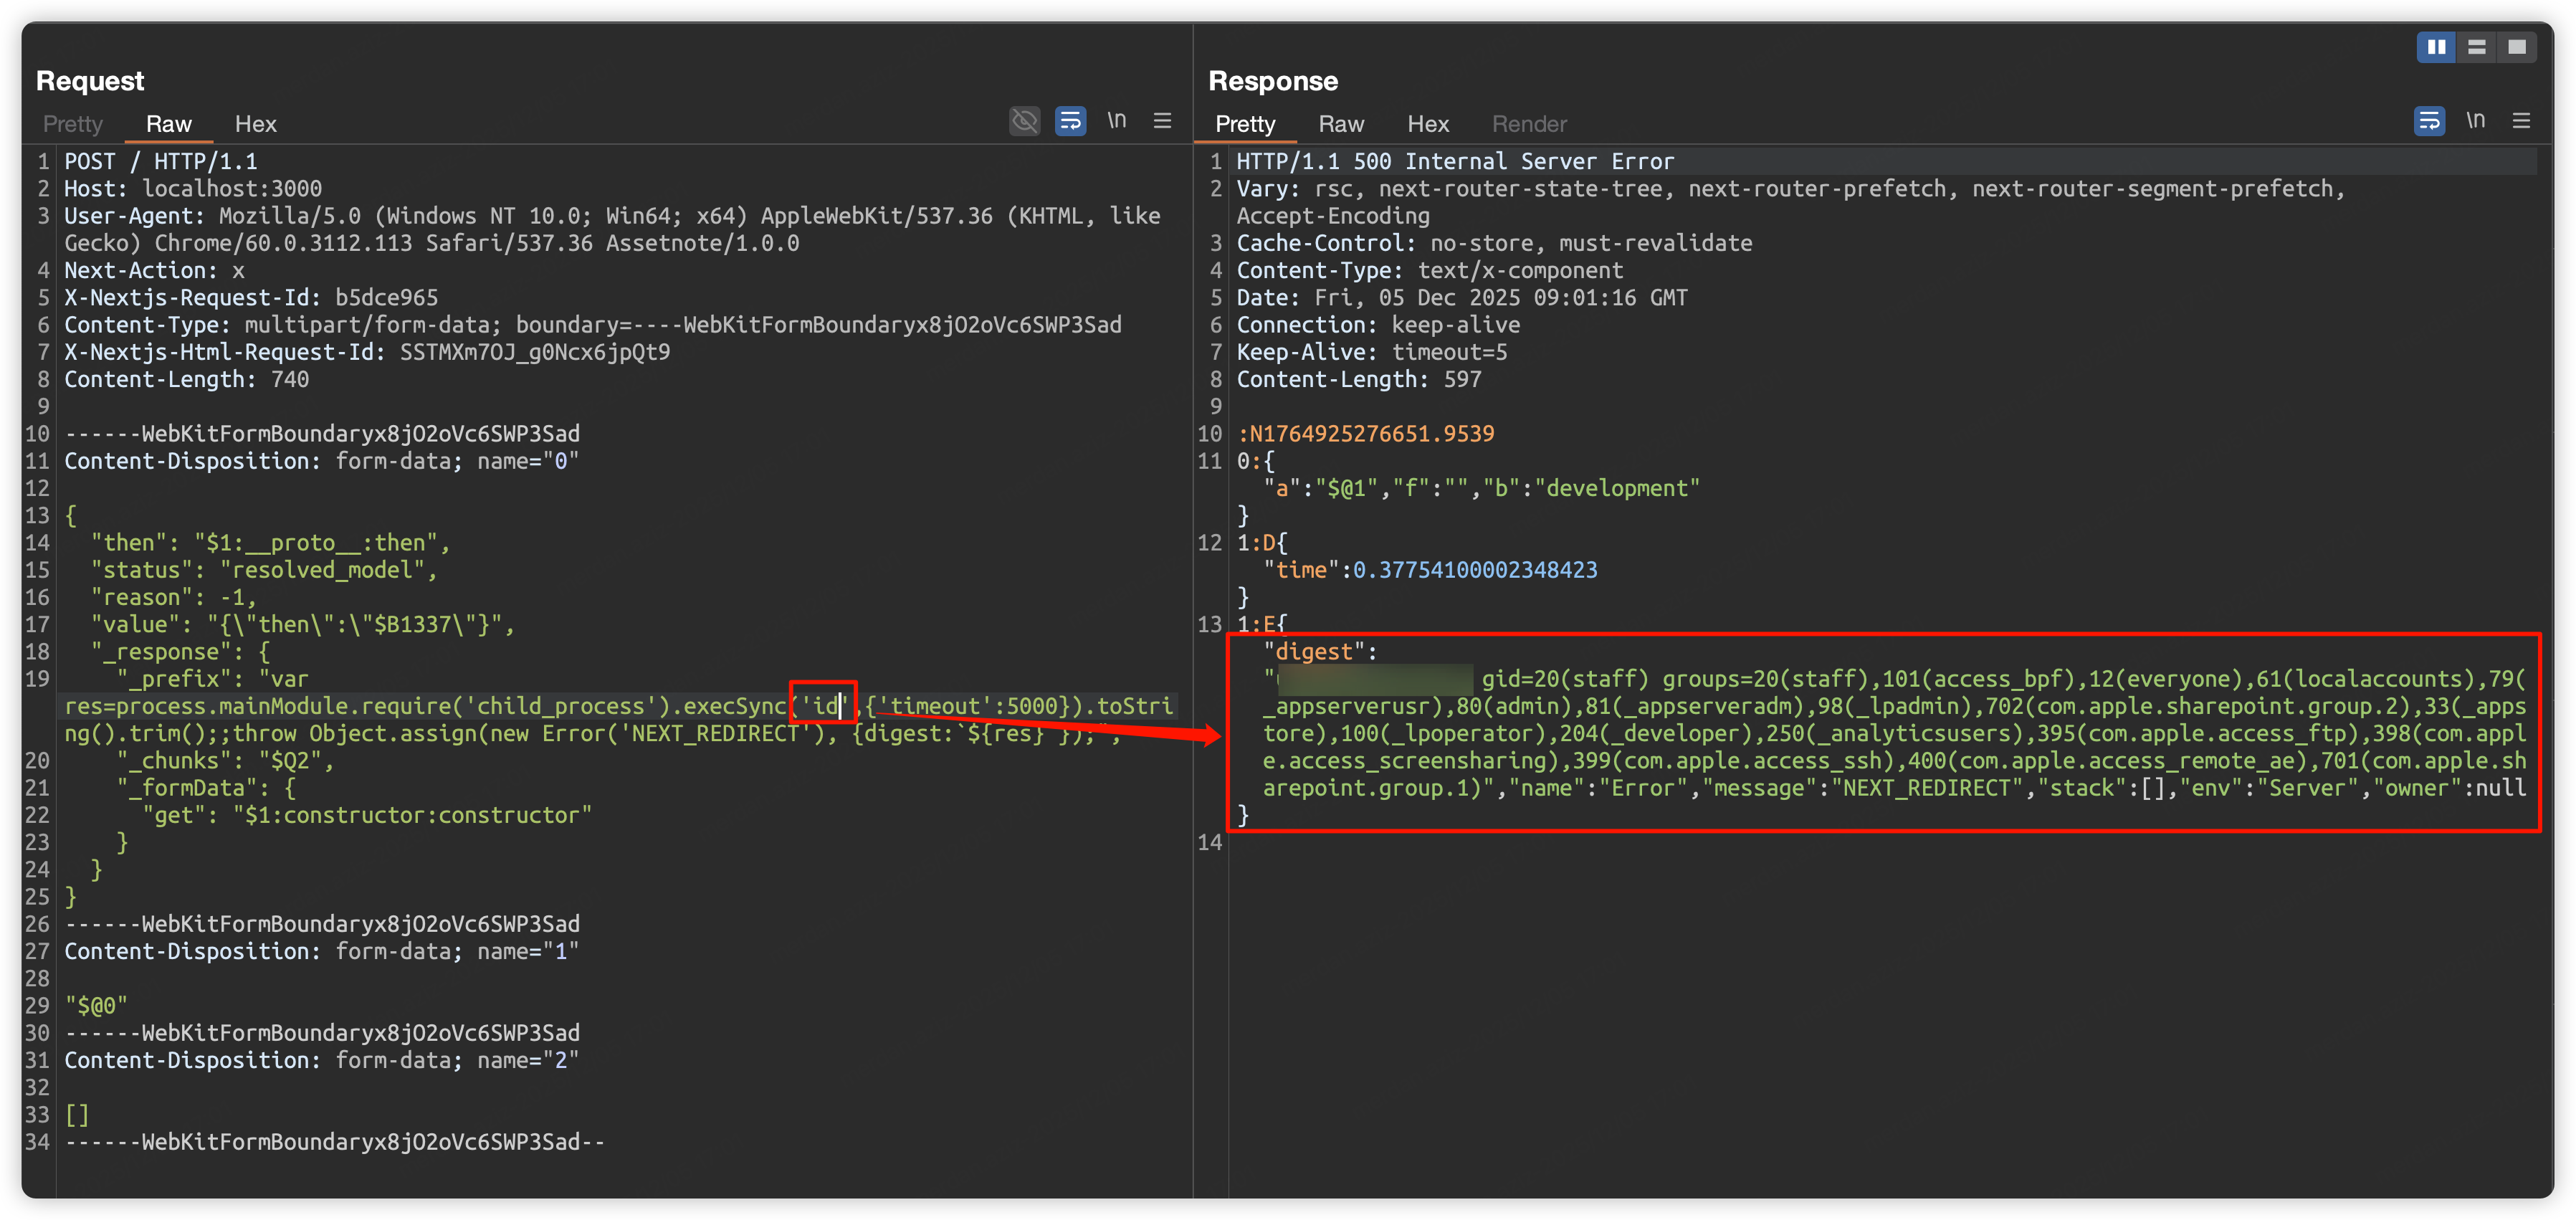Switch to top-bottom split layout
The image size is (2576, 1220).
point(2477,47)
